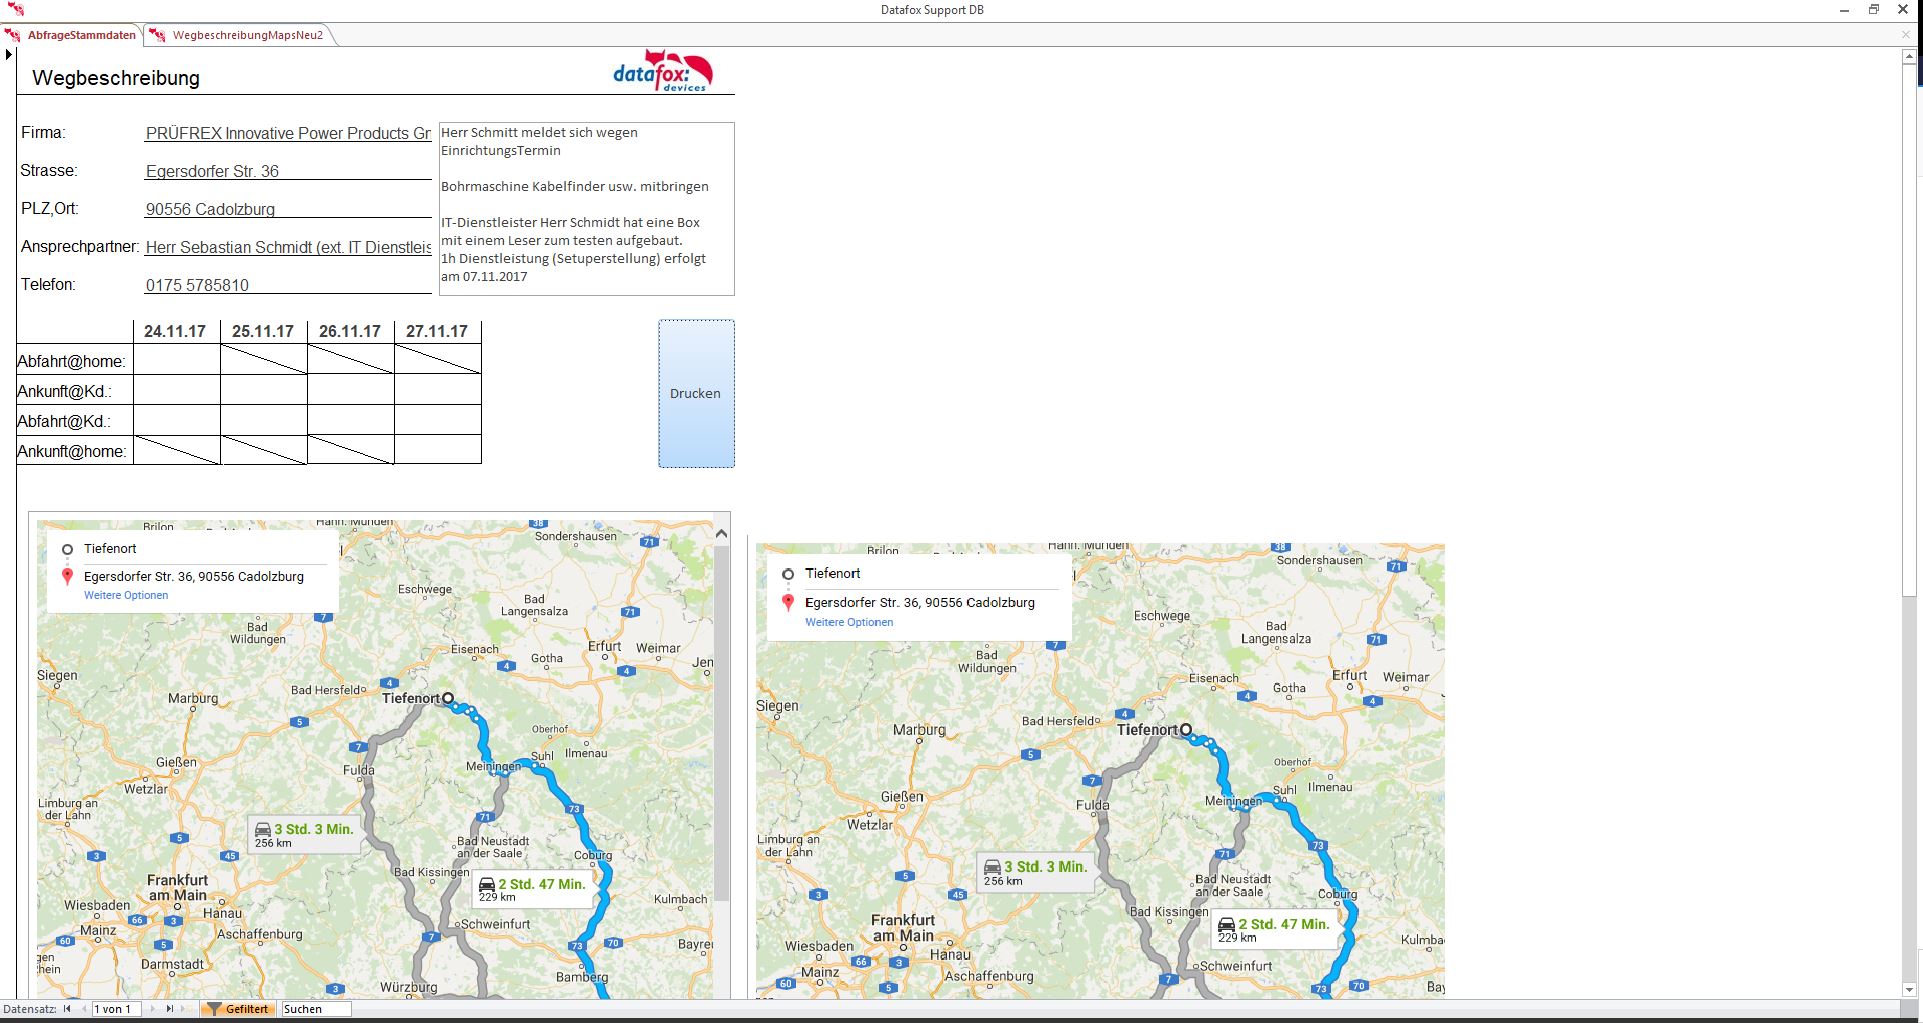1923x1023 pixels.
Task: Select the 3 Std. 3 Min. route in right map
Action: [x=1035, y=873]
